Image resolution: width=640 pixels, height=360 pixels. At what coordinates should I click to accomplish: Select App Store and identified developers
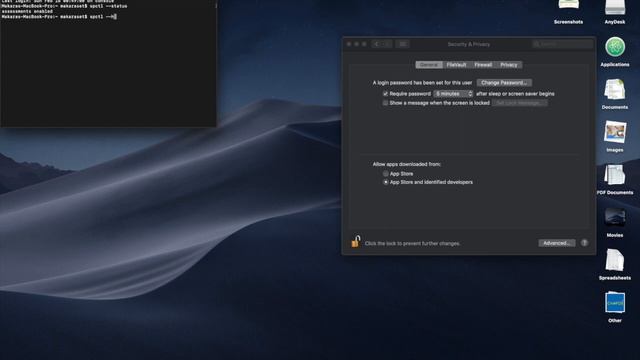tap(385, 182)
